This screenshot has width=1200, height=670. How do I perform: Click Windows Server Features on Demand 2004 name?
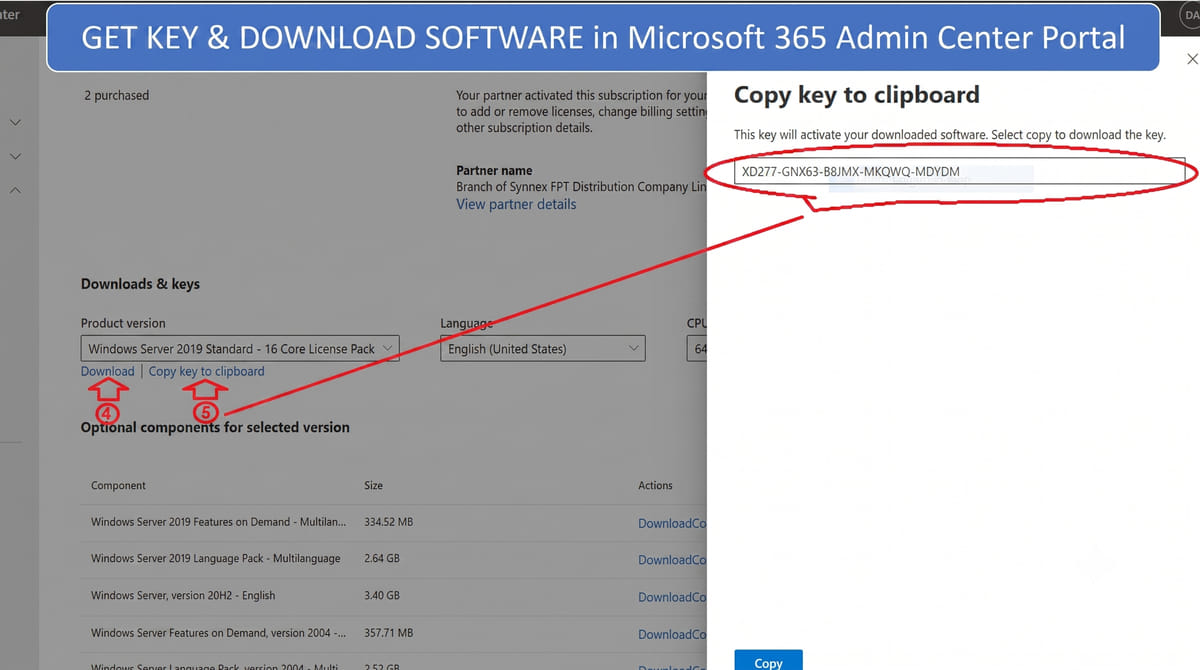(219, 632)
